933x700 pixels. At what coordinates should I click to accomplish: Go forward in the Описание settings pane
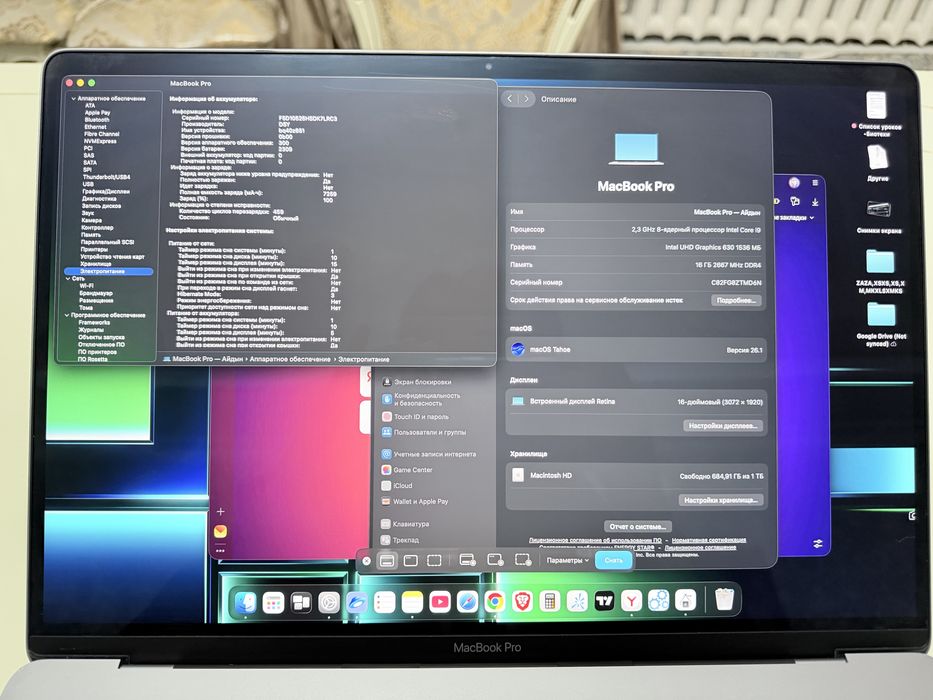526,99
